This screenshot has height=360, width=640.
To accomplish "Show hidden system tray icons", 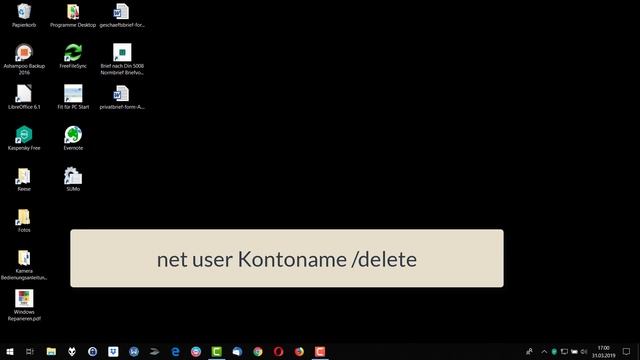I will [544, 351].
